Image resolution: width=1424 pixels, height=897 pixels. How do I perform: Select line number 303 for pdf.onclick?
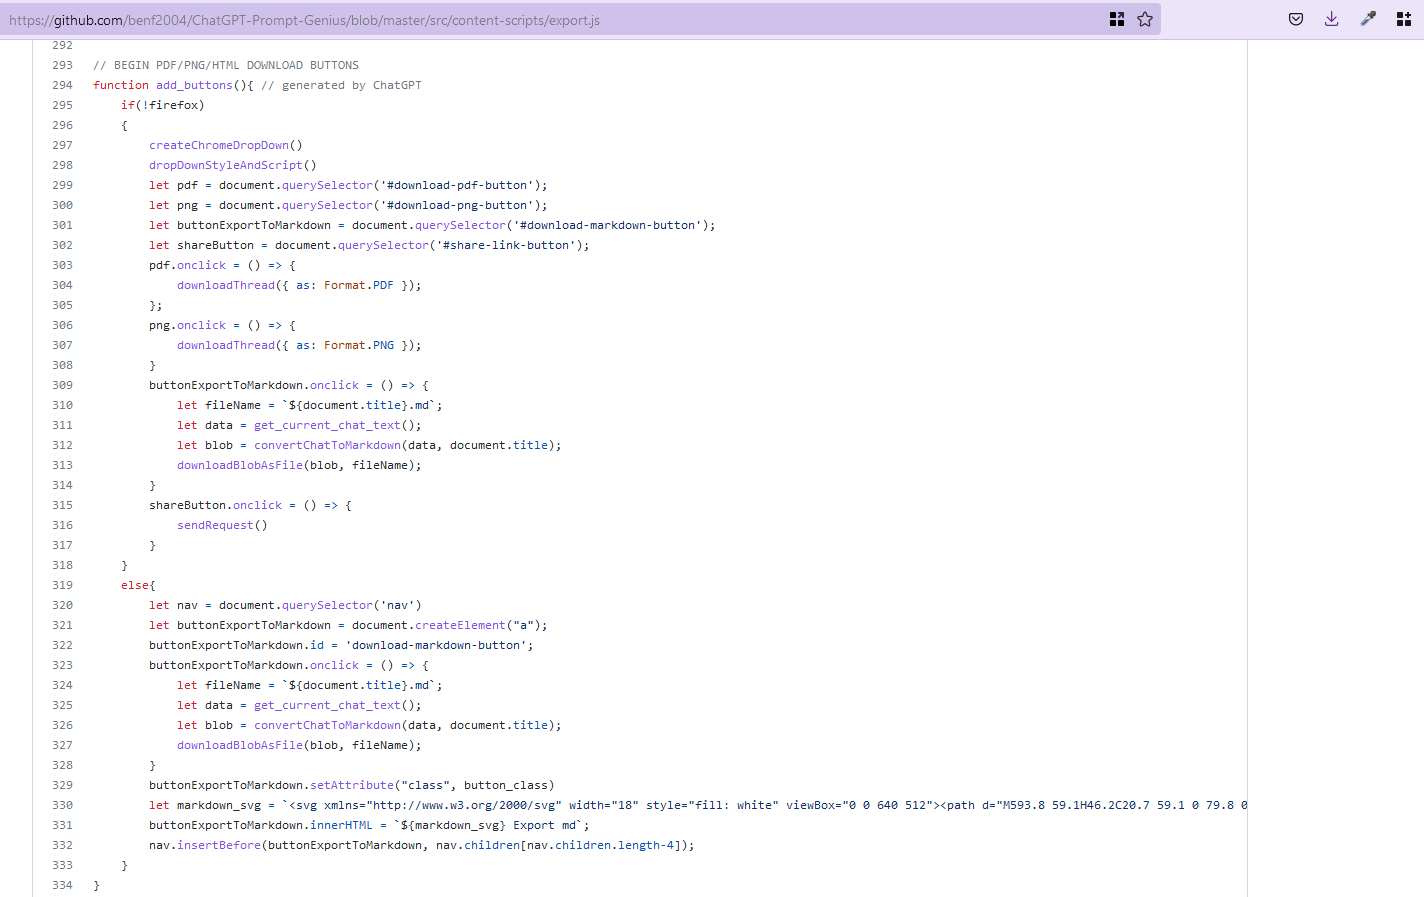(x=62, y=264)
